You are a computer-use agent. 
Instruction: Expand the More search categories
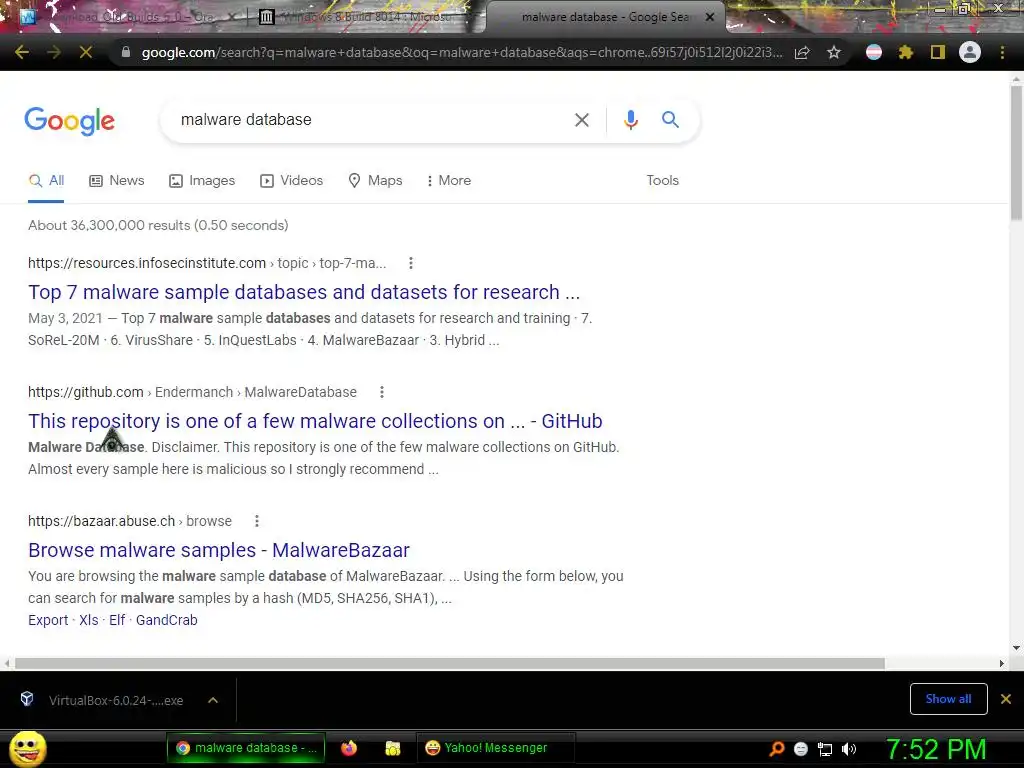pyautogui.click(x=449, y=181)
